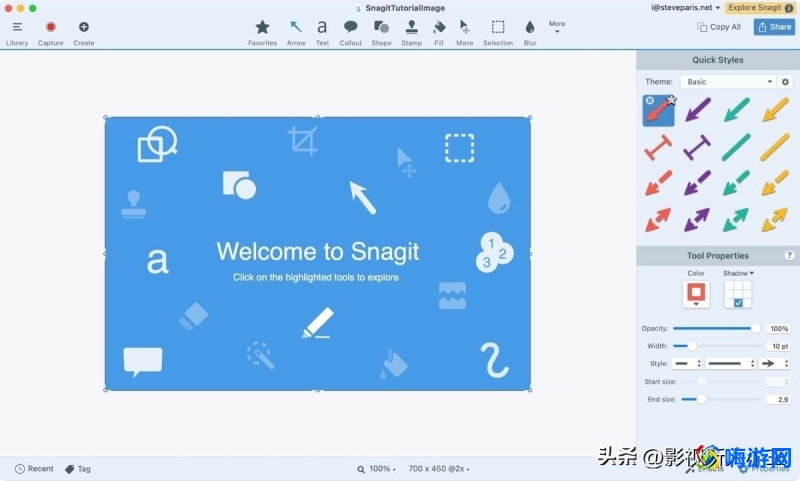The width and height of the screenshot is (800, 481).
Task: Choose the green plain line style
Action: pyautogui.click(x=736, y=147)
